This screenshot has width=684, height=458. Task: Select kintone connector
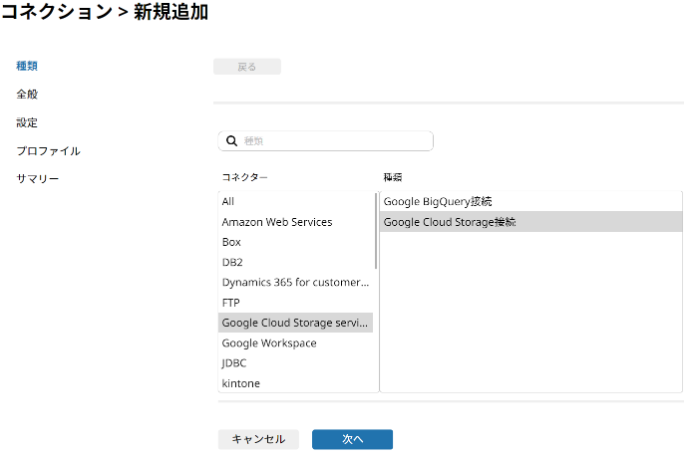coord(295,383)
